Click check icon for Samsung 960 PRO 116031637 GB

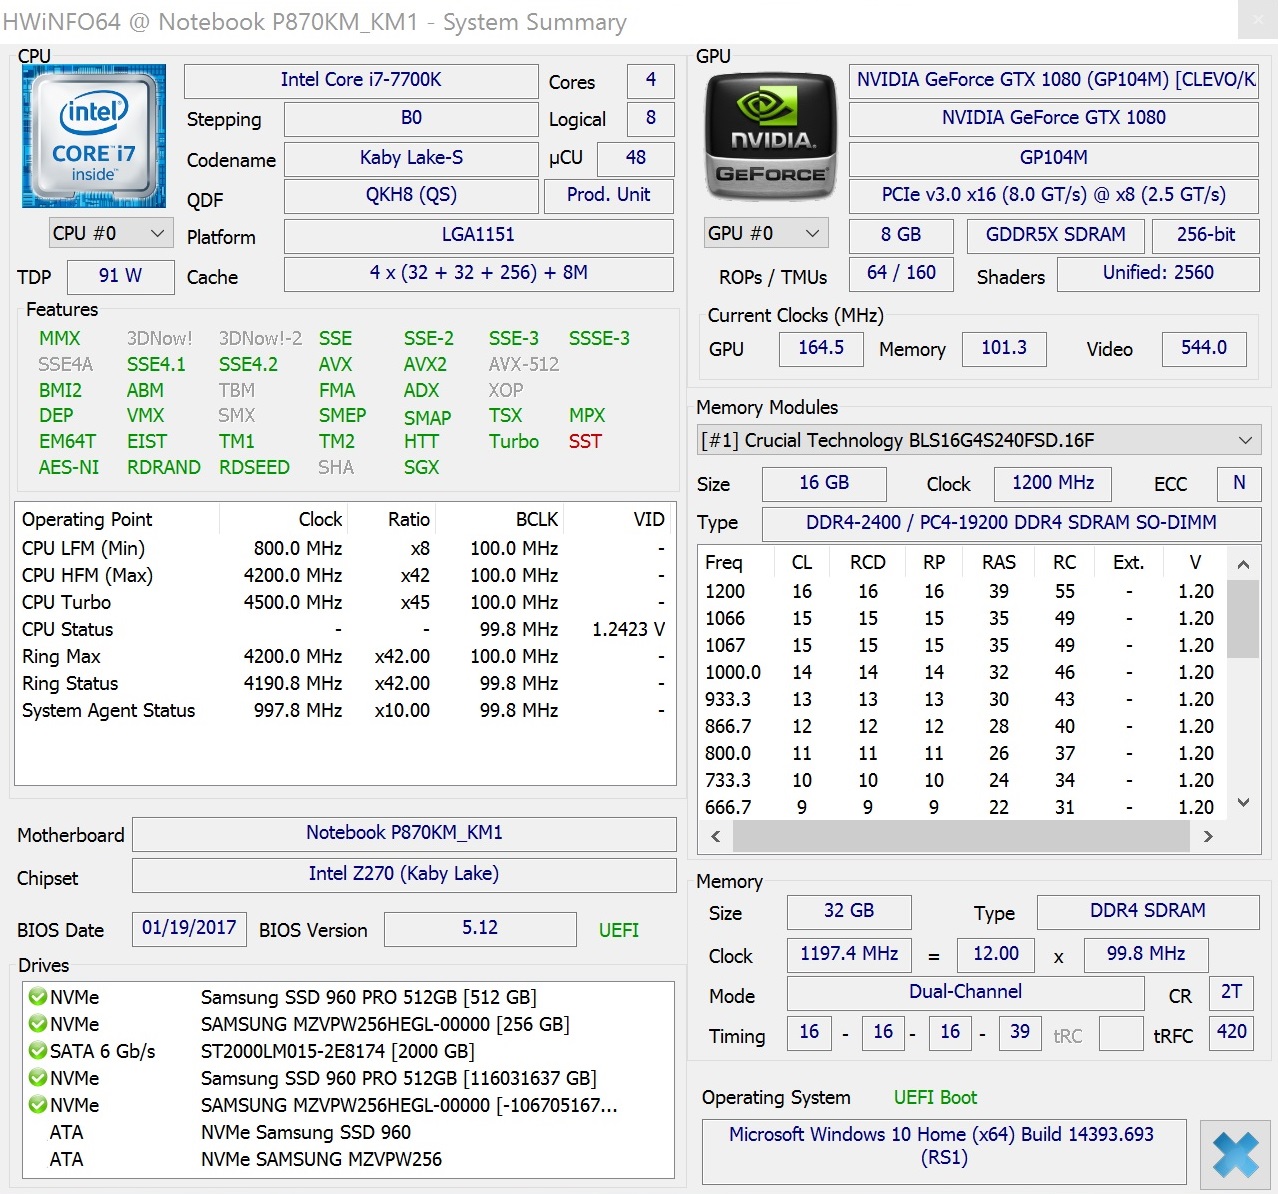click(x=38, y=1078)
